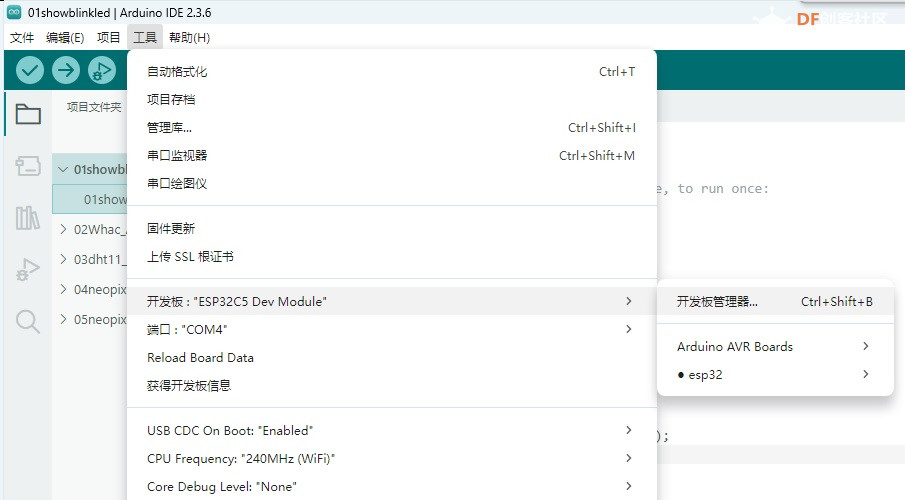Open the Sketchbook folder sidebar icon
Screen dimensions: 905x500
pyautogui.click(x=28, y=114)
